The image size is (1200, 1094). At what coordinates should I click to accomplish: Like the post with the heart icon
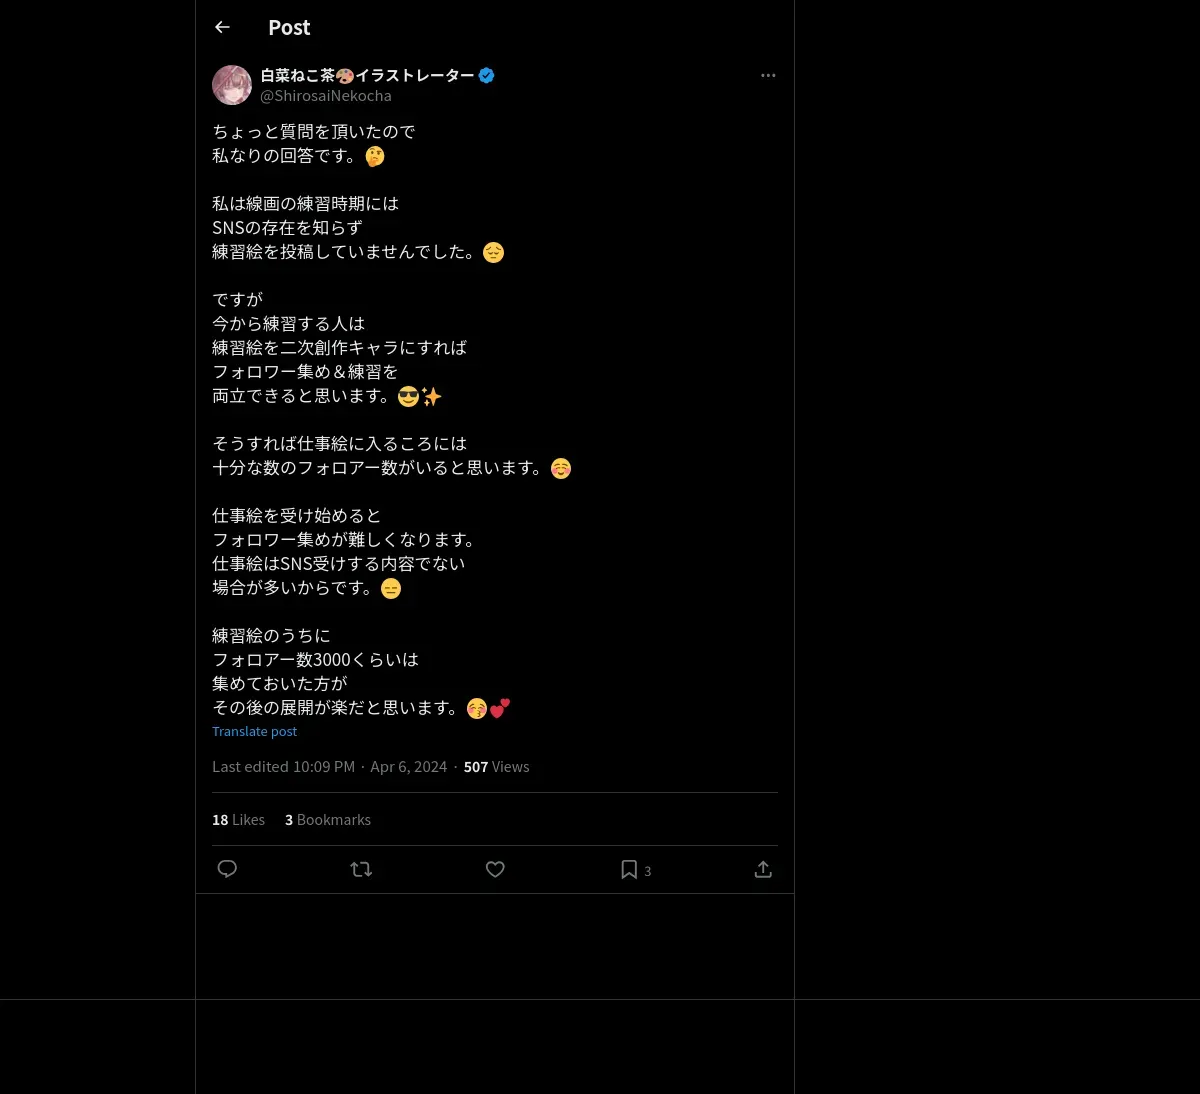495,869
